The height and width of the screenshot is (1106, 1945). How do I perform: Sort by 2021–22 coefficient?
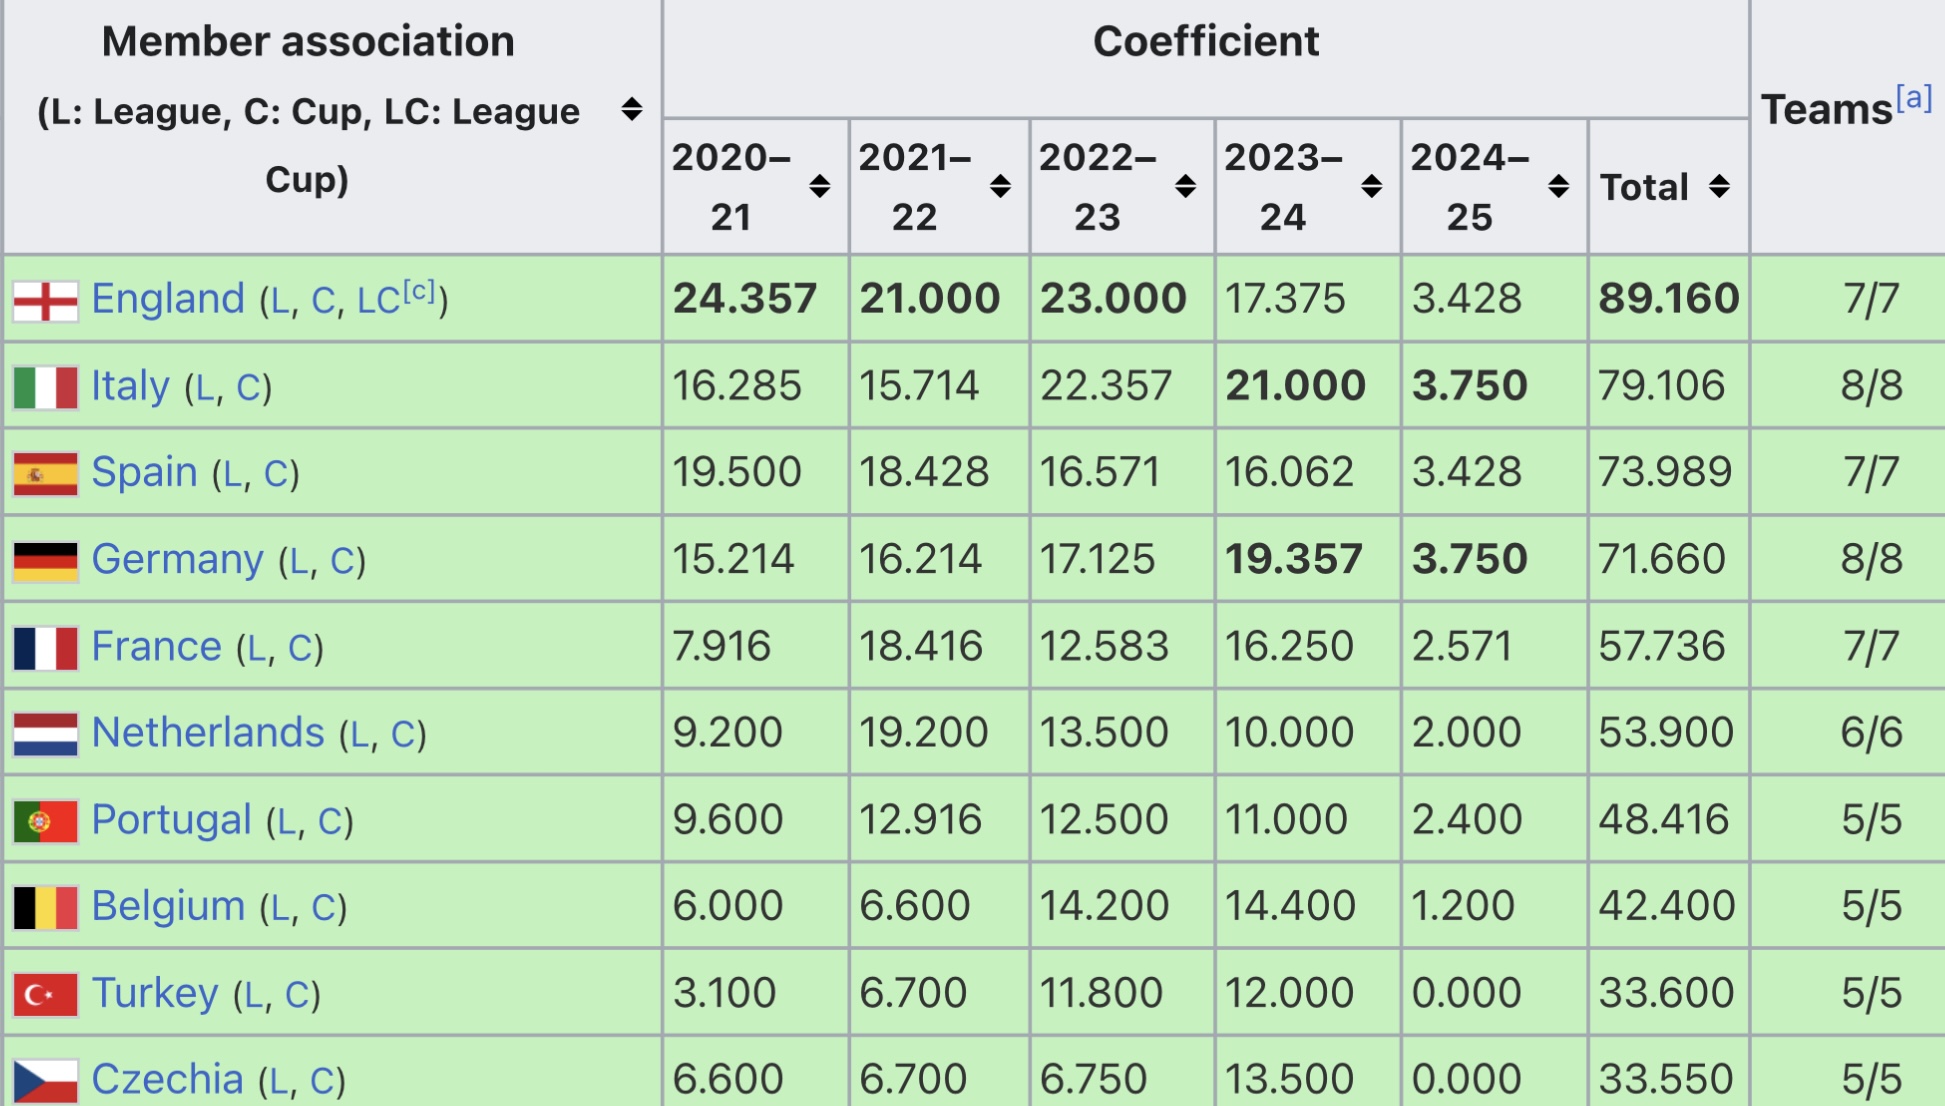pos(1000,186)
